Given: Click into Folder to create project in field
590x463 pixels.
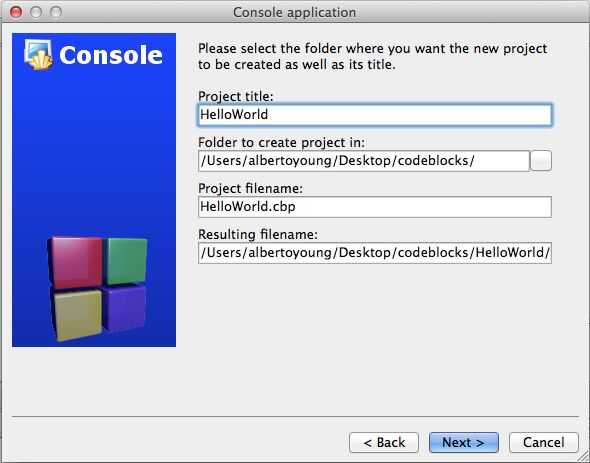Looking at the screenshot, I should (364, 161).
